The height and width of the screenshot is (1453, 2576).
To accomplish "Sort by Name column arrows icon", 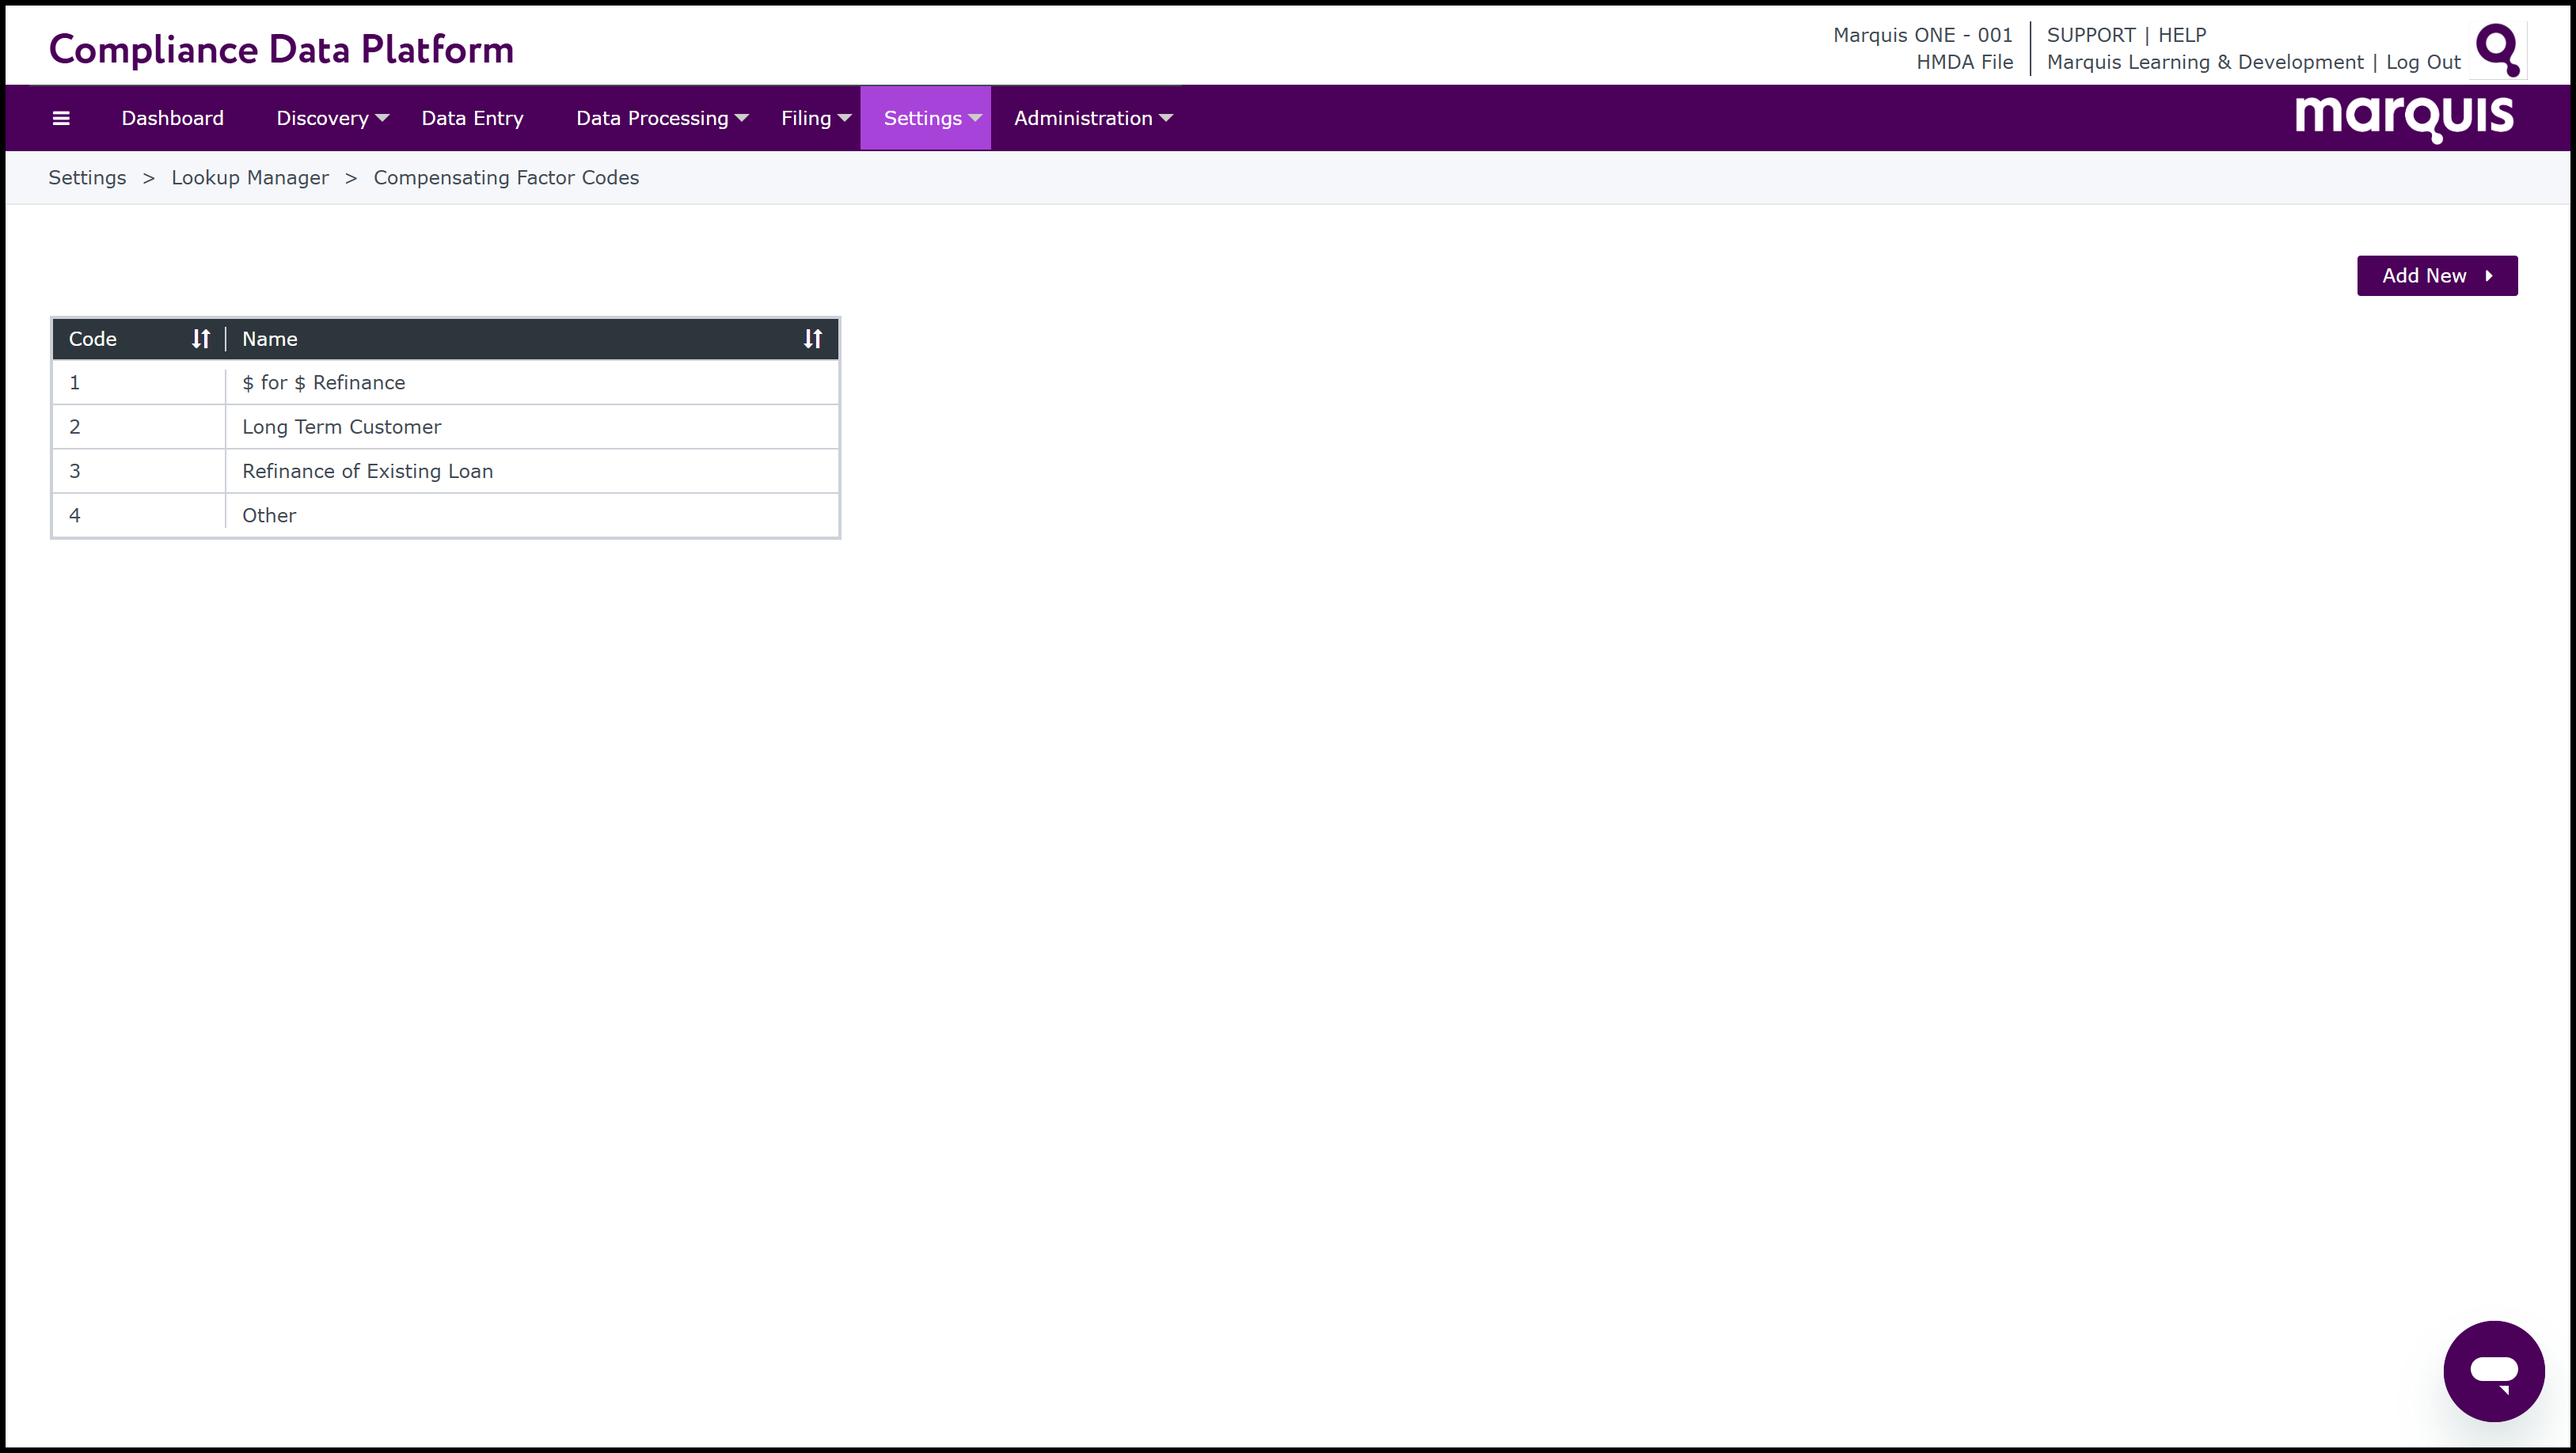I will 812,339.
